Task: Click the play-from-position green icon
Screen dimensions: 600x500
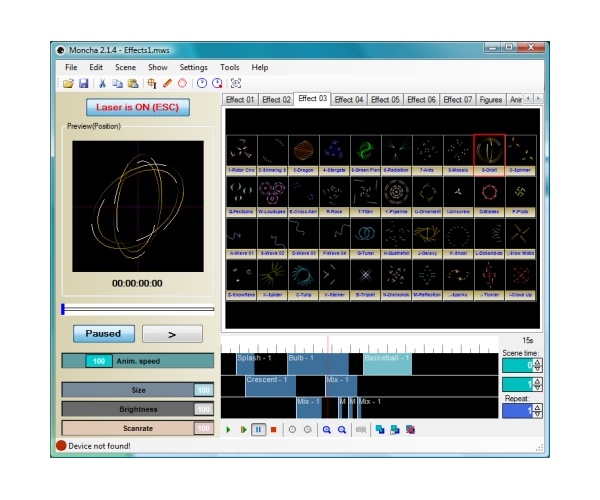Action: tap(243, 430)
